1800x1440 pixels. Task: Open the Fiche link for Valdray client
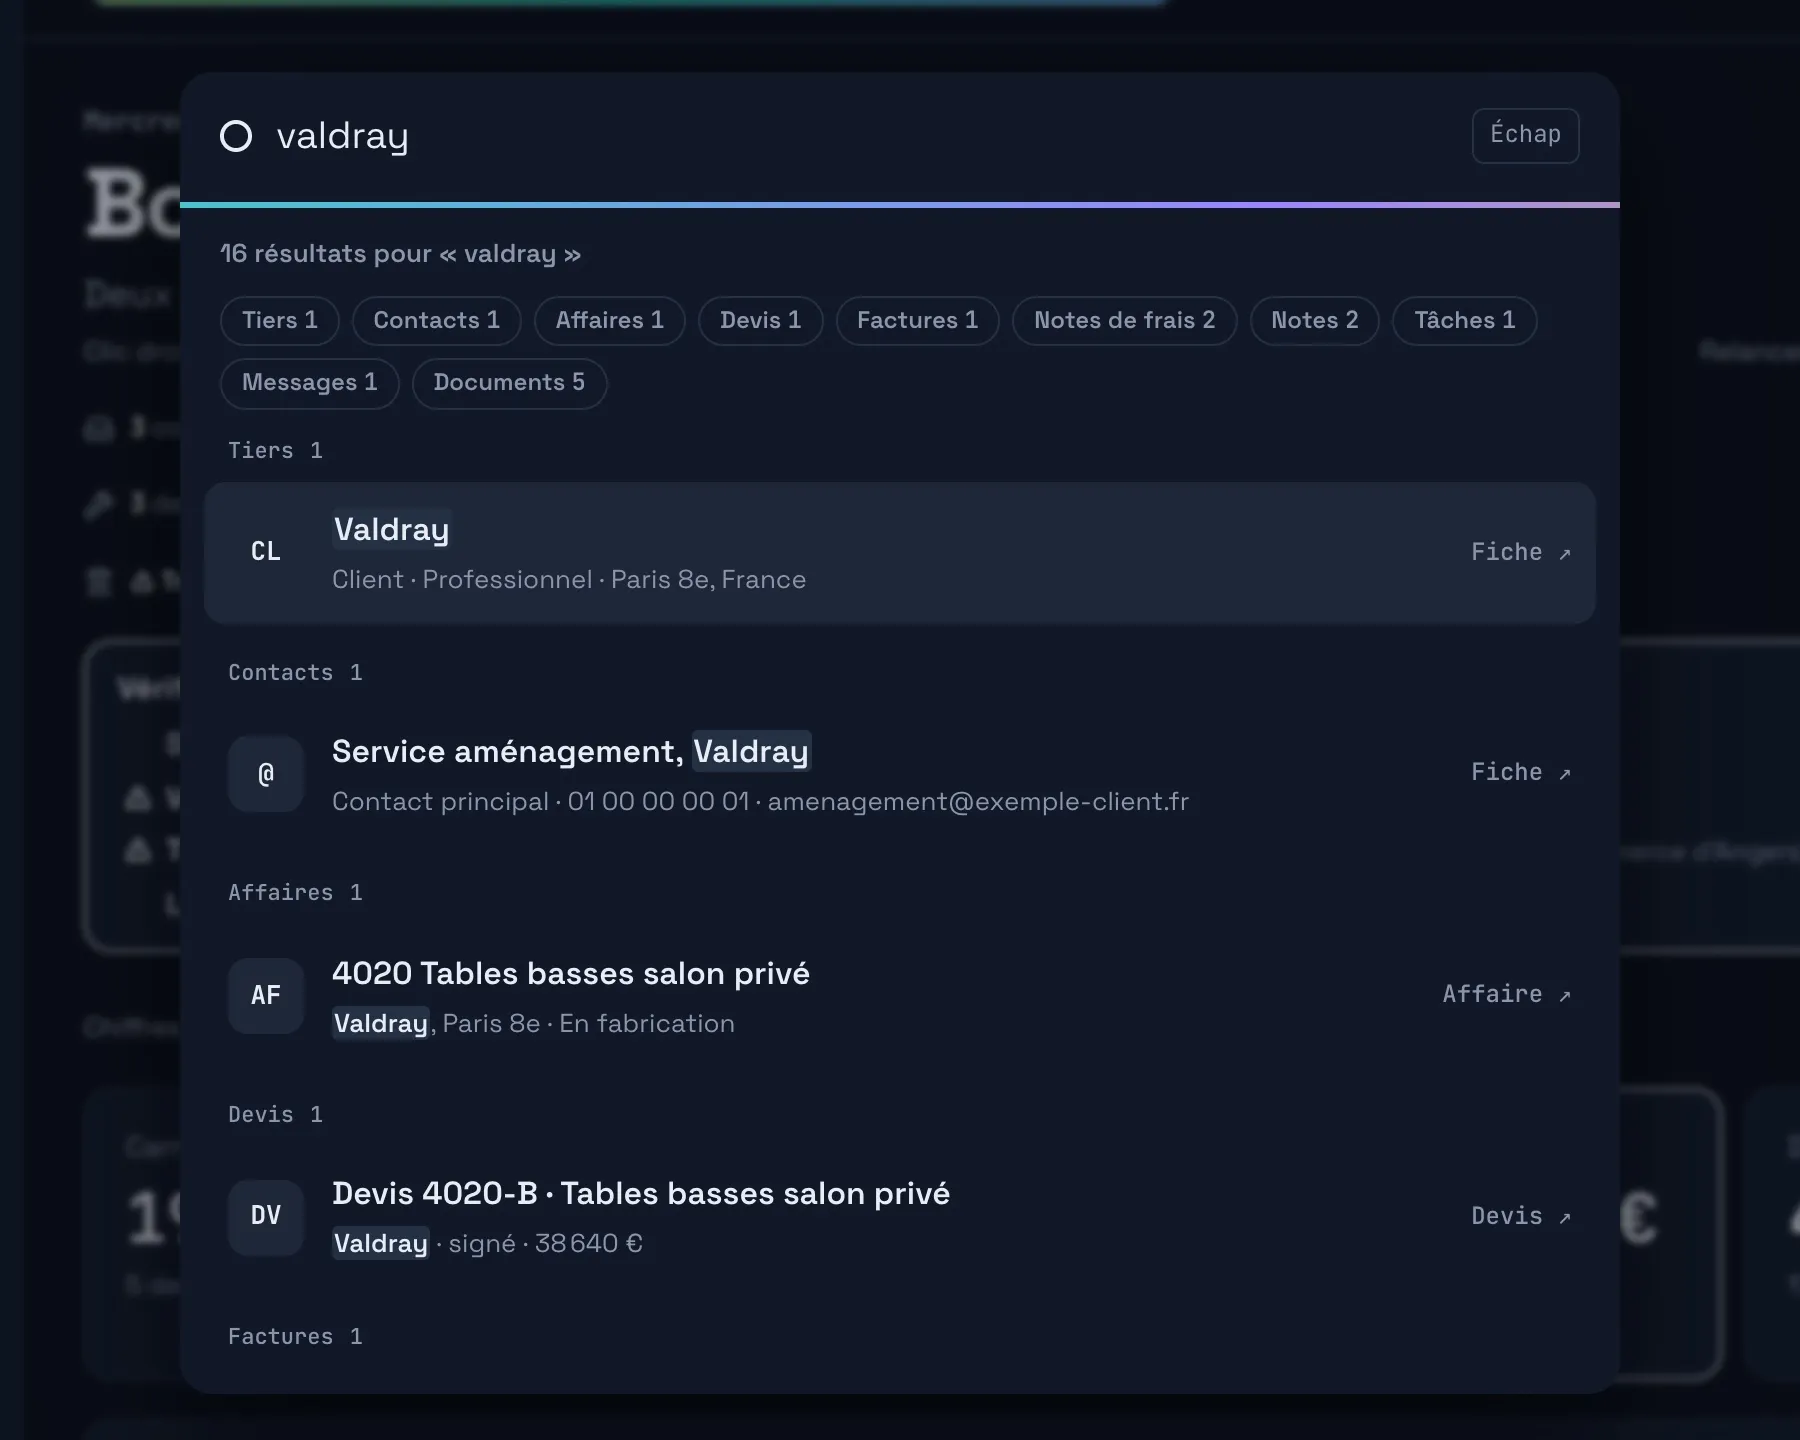coord(1521,552)
